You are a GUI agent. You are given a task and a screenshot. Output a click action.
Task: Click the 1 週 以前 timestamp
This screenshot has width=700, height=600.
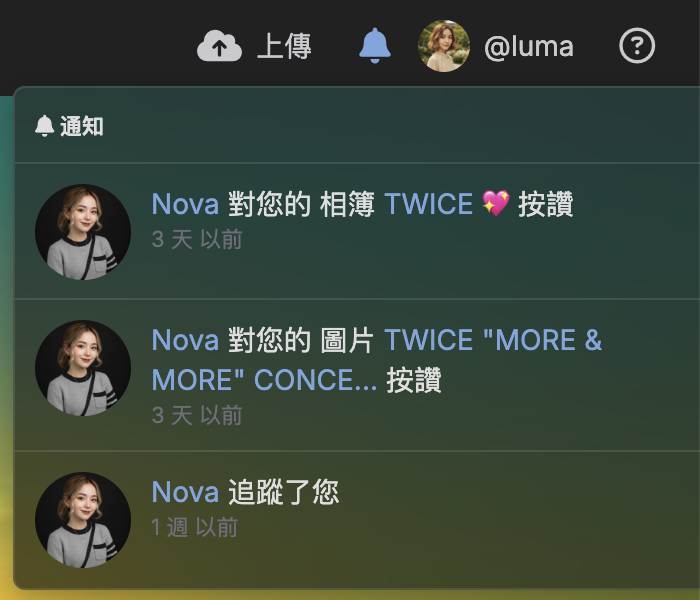[x=195, y=528]
